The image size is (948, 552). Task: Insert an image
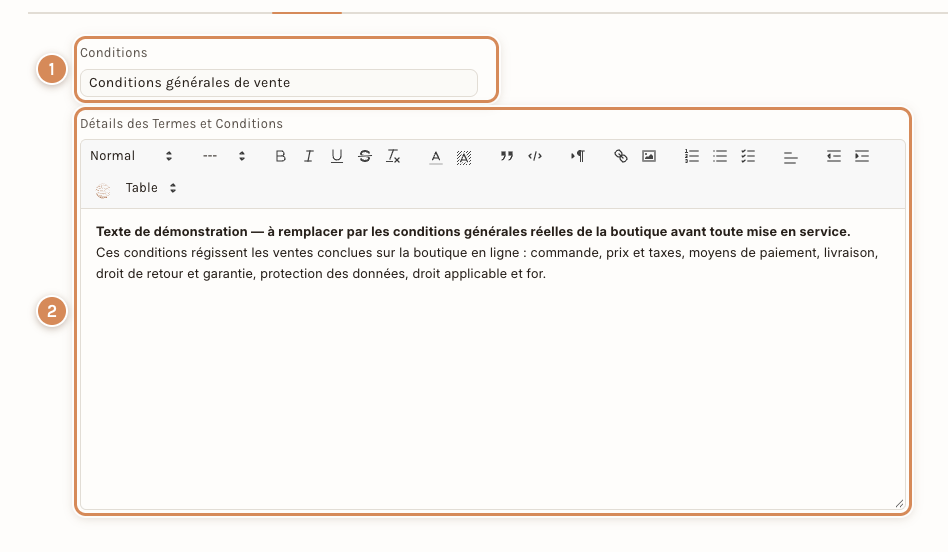pos(649,156)
